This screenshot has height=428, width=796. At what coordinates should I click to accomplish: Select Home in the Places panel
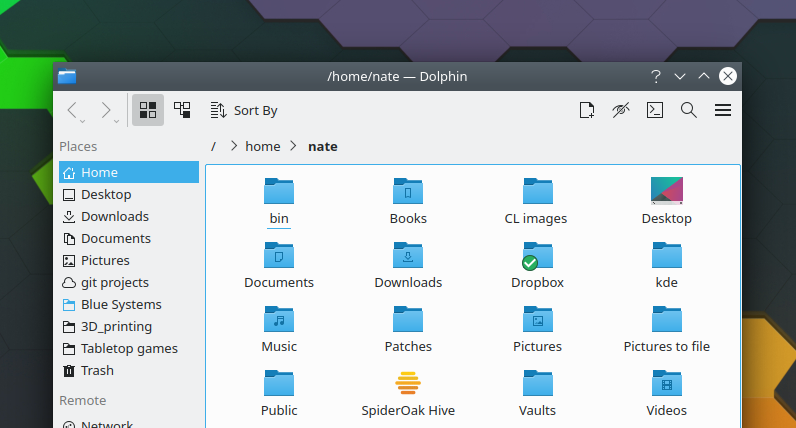pos(129,172)
